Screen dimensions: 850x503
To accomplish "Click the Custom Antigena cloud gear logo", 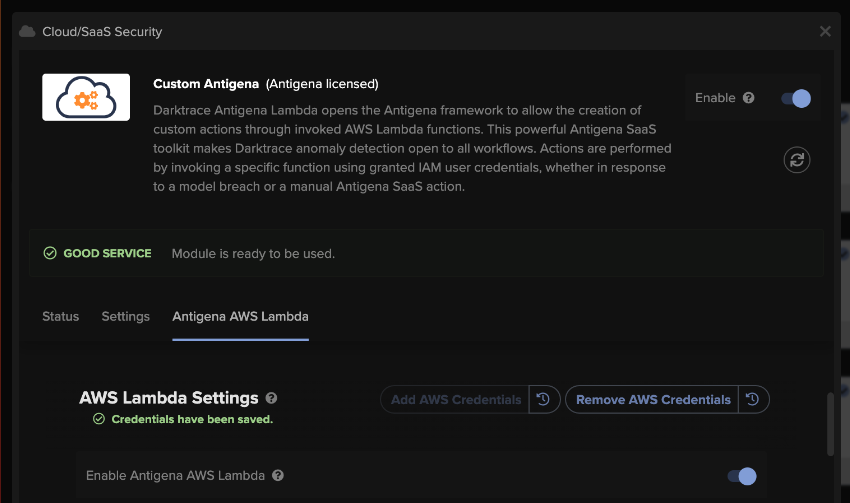I will point(86,98).
